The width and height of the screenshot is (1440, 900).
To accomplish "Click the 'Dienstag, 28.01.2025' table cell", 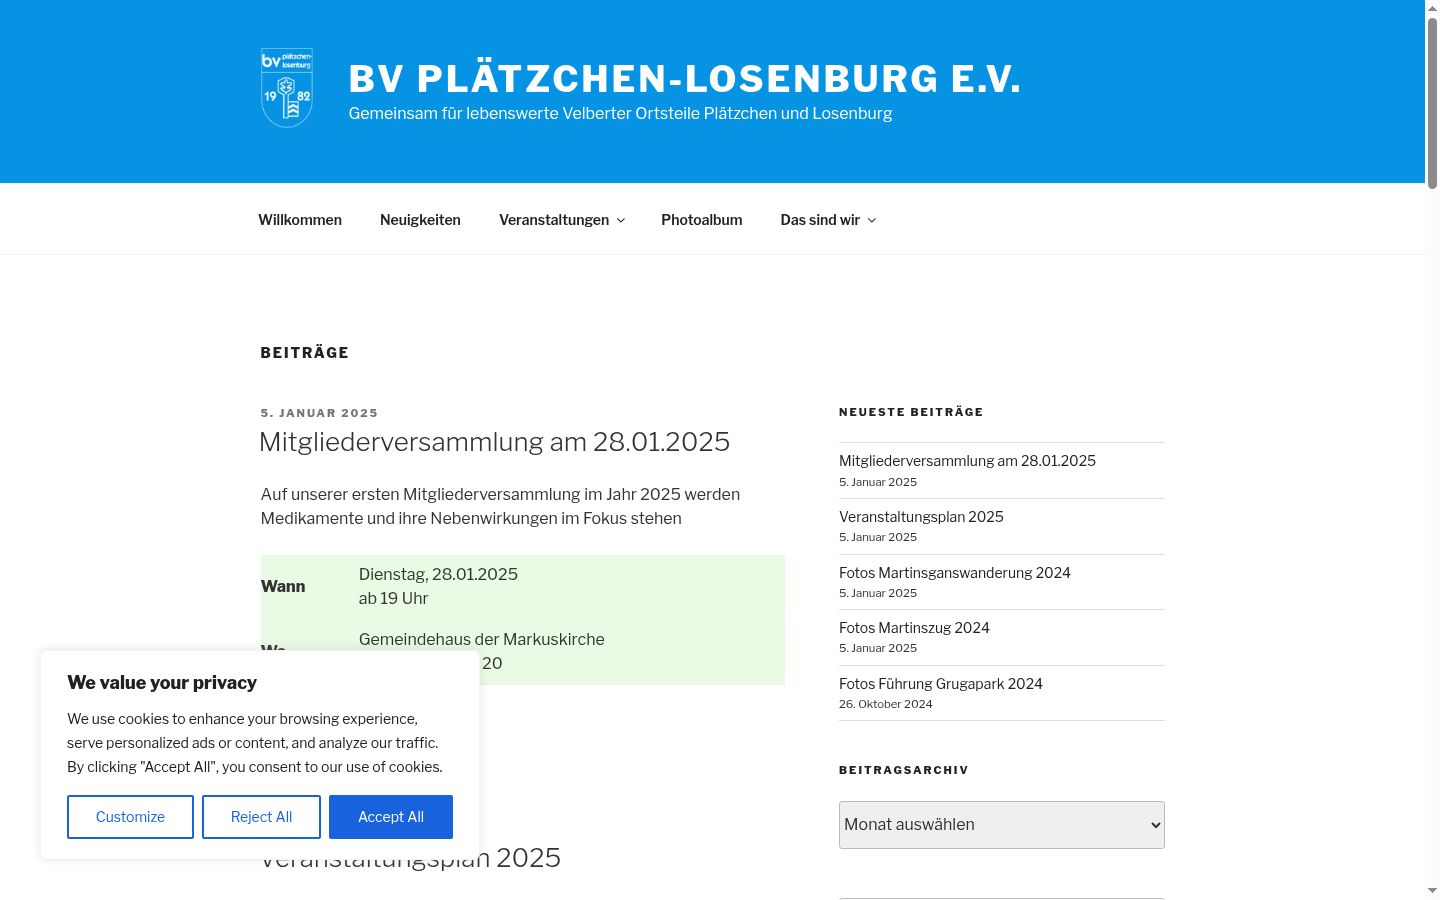I will coord(571,587).
